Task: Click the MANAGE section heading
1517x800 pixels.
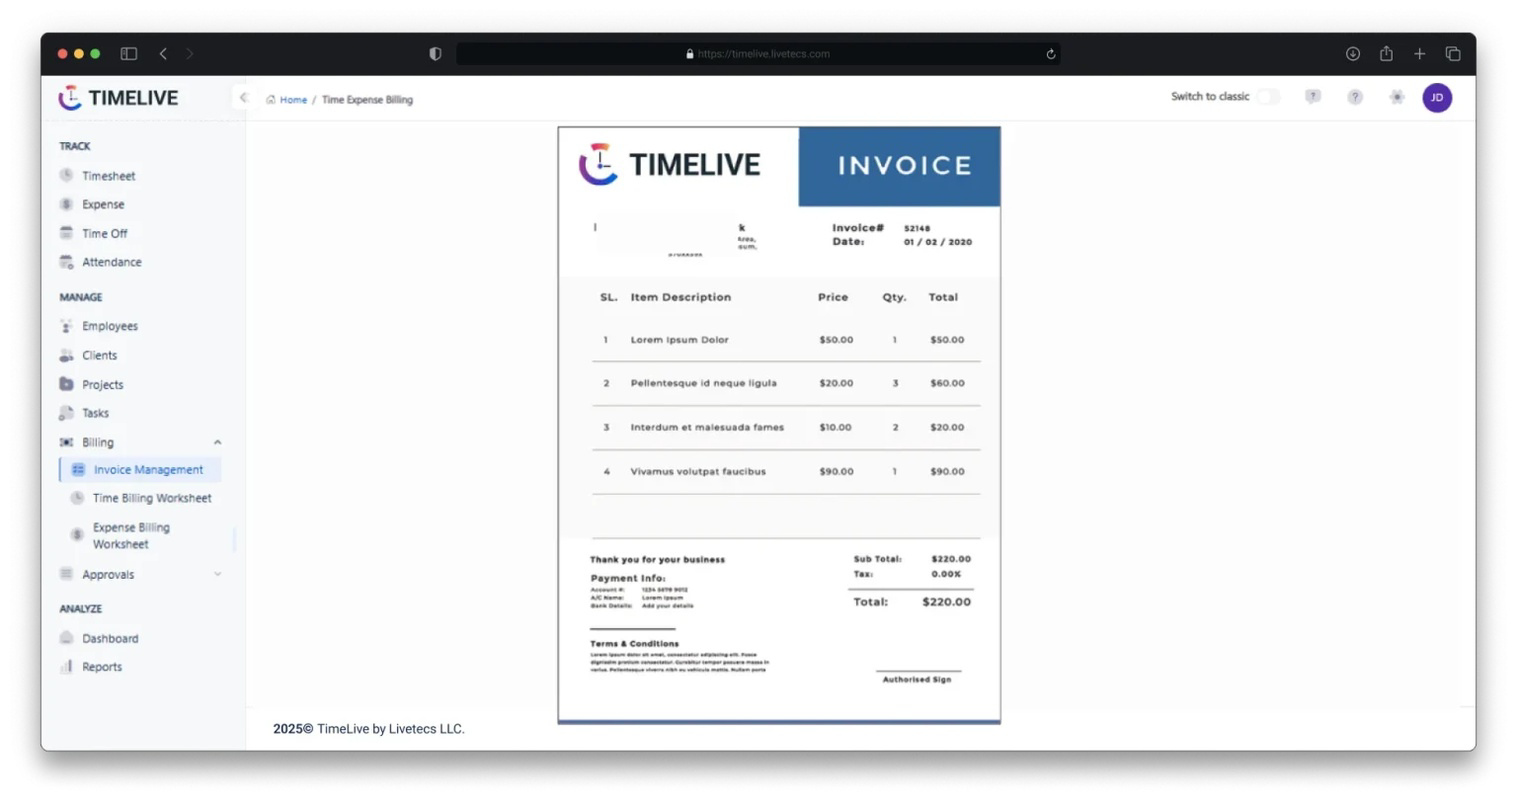Action: point(81,297)
